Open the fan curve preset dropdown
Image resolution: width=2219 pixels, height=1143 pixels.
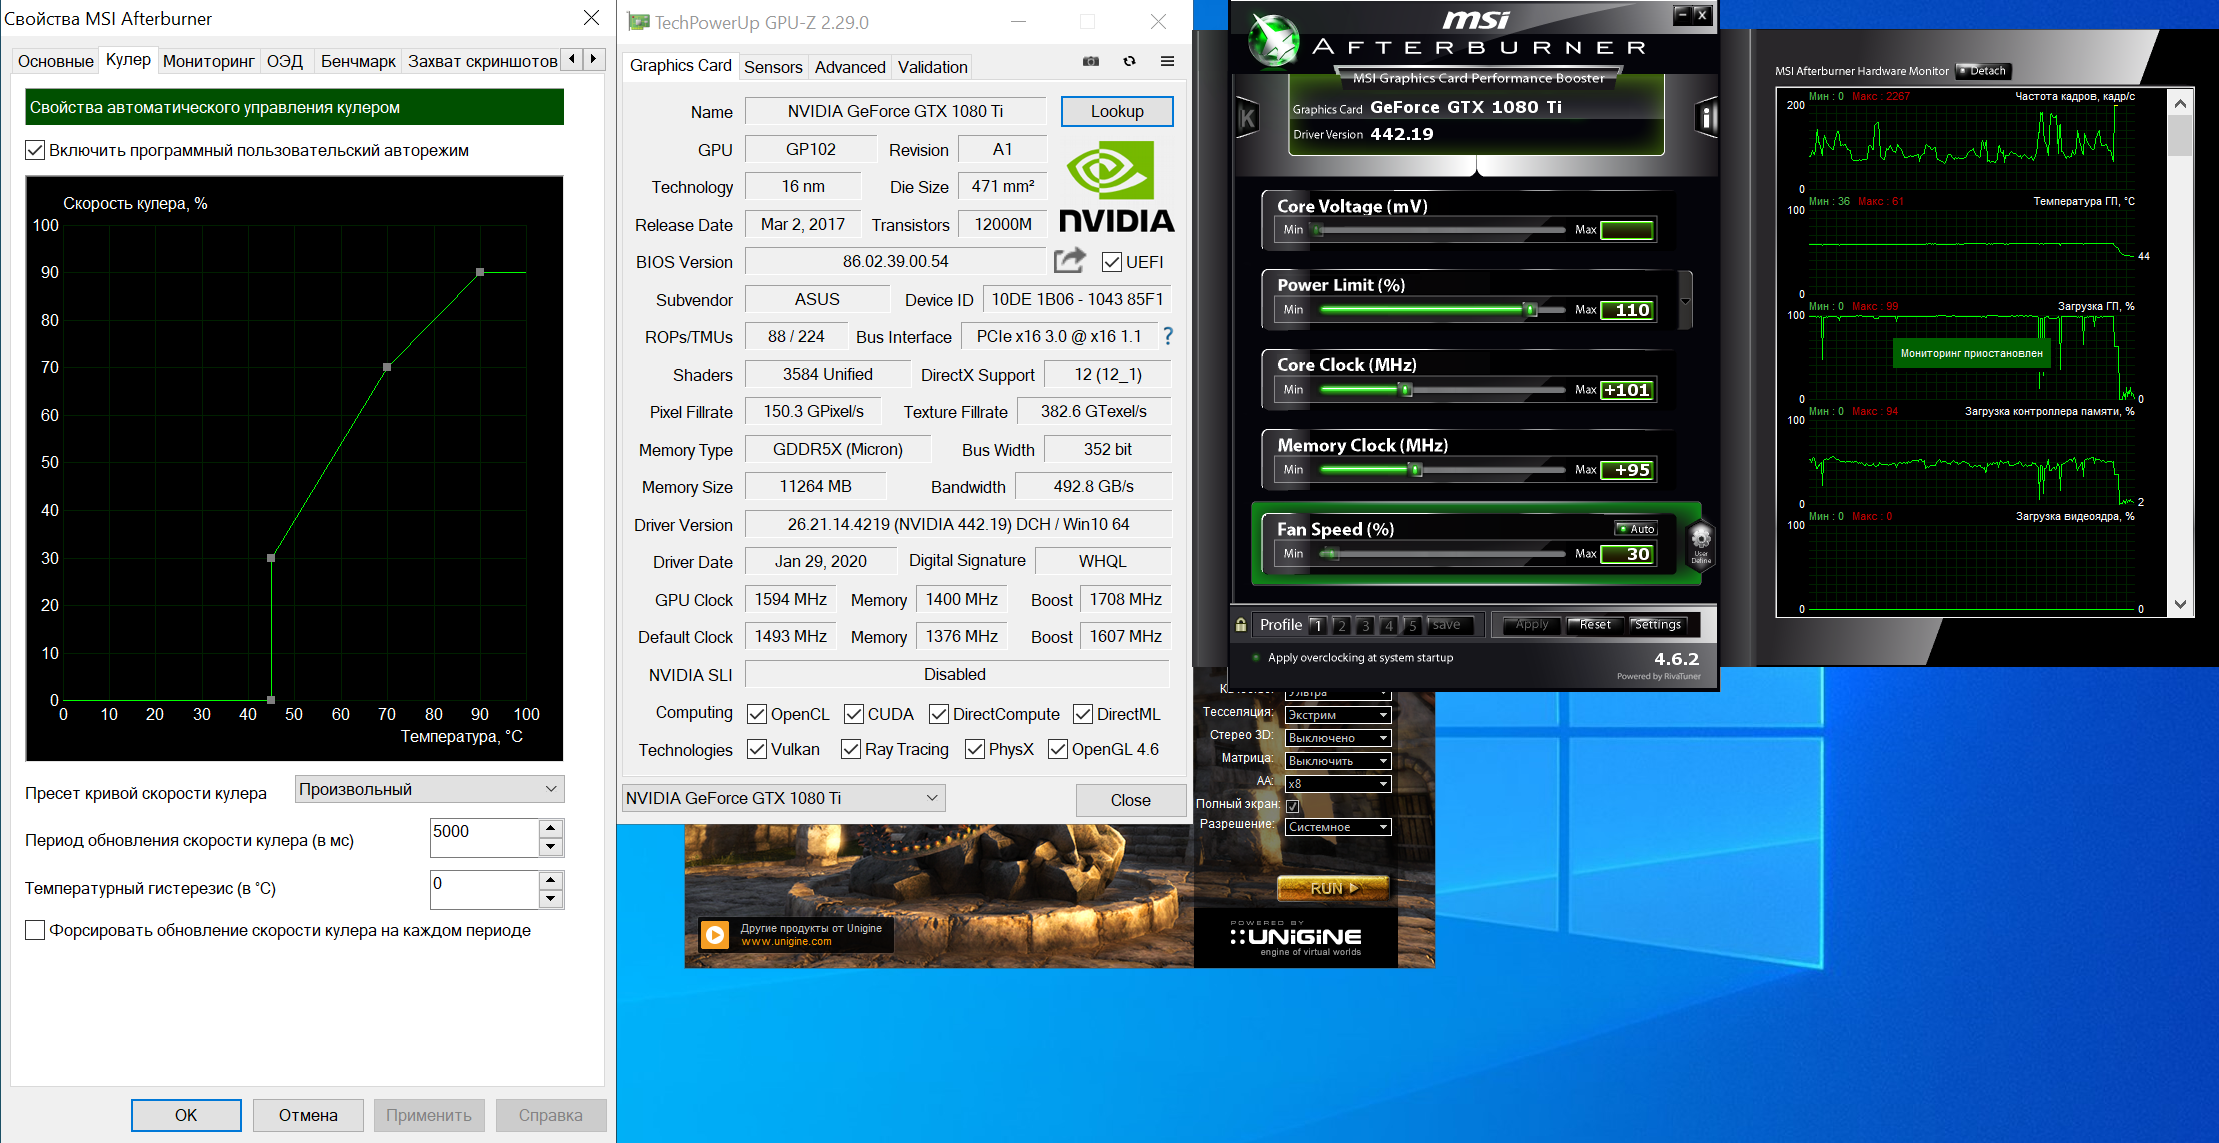pyautogui.click(x=429, y=790)
